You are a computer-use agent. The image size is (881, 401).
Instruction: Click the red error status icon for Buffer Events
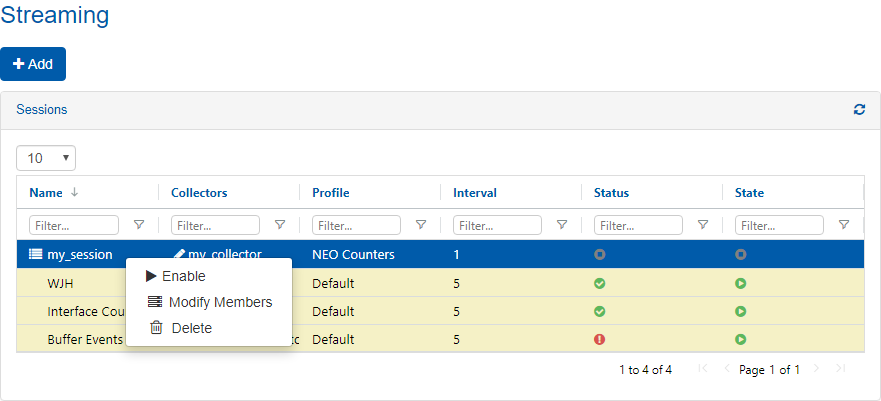[599, 339]
